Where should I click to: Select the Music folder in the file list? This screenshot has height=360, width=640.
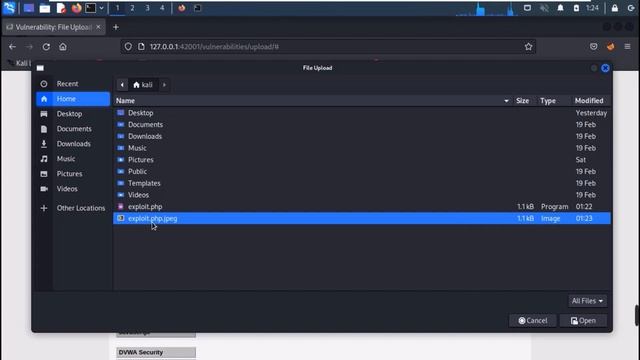362,148
